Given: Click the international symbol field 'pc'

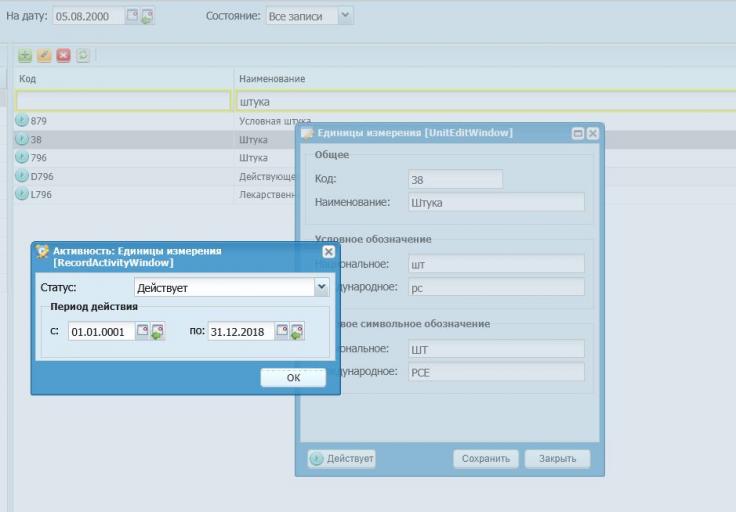Looking at the screenshot, I should [x=497, y=287].
